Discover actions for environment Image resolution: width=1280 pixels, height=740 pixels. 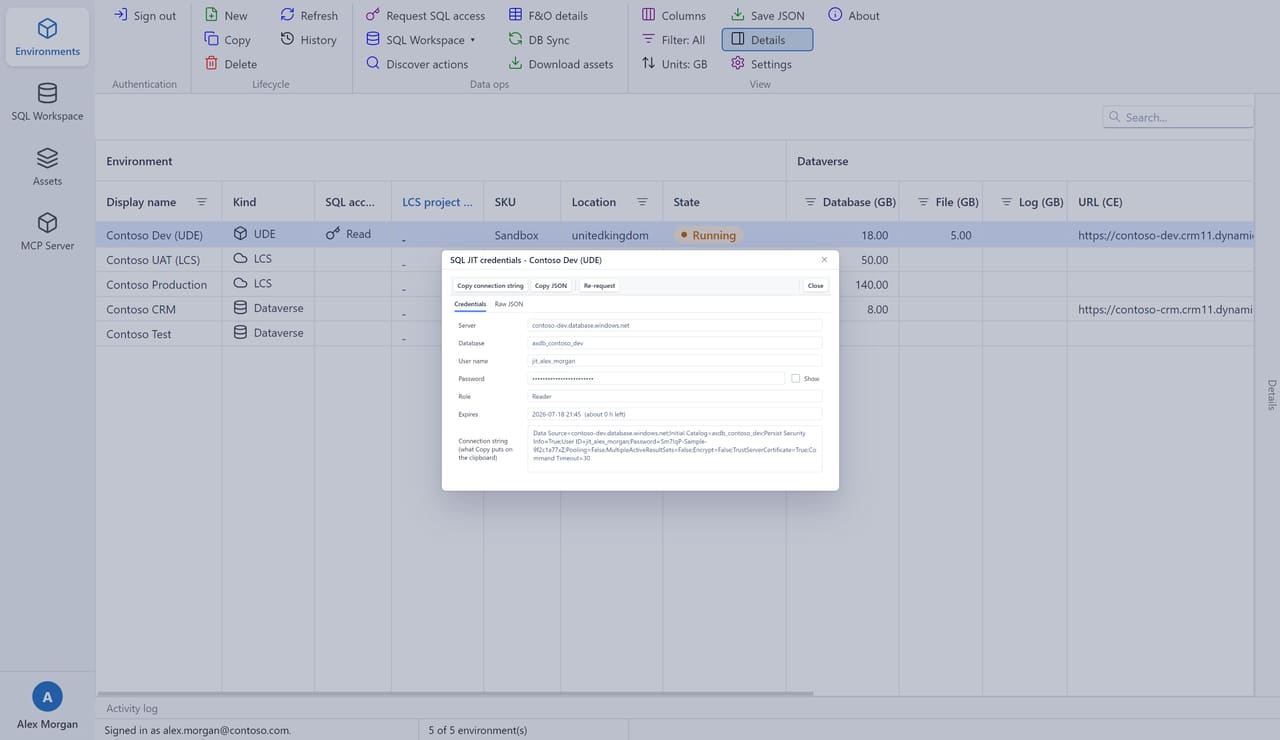point(416,63)
